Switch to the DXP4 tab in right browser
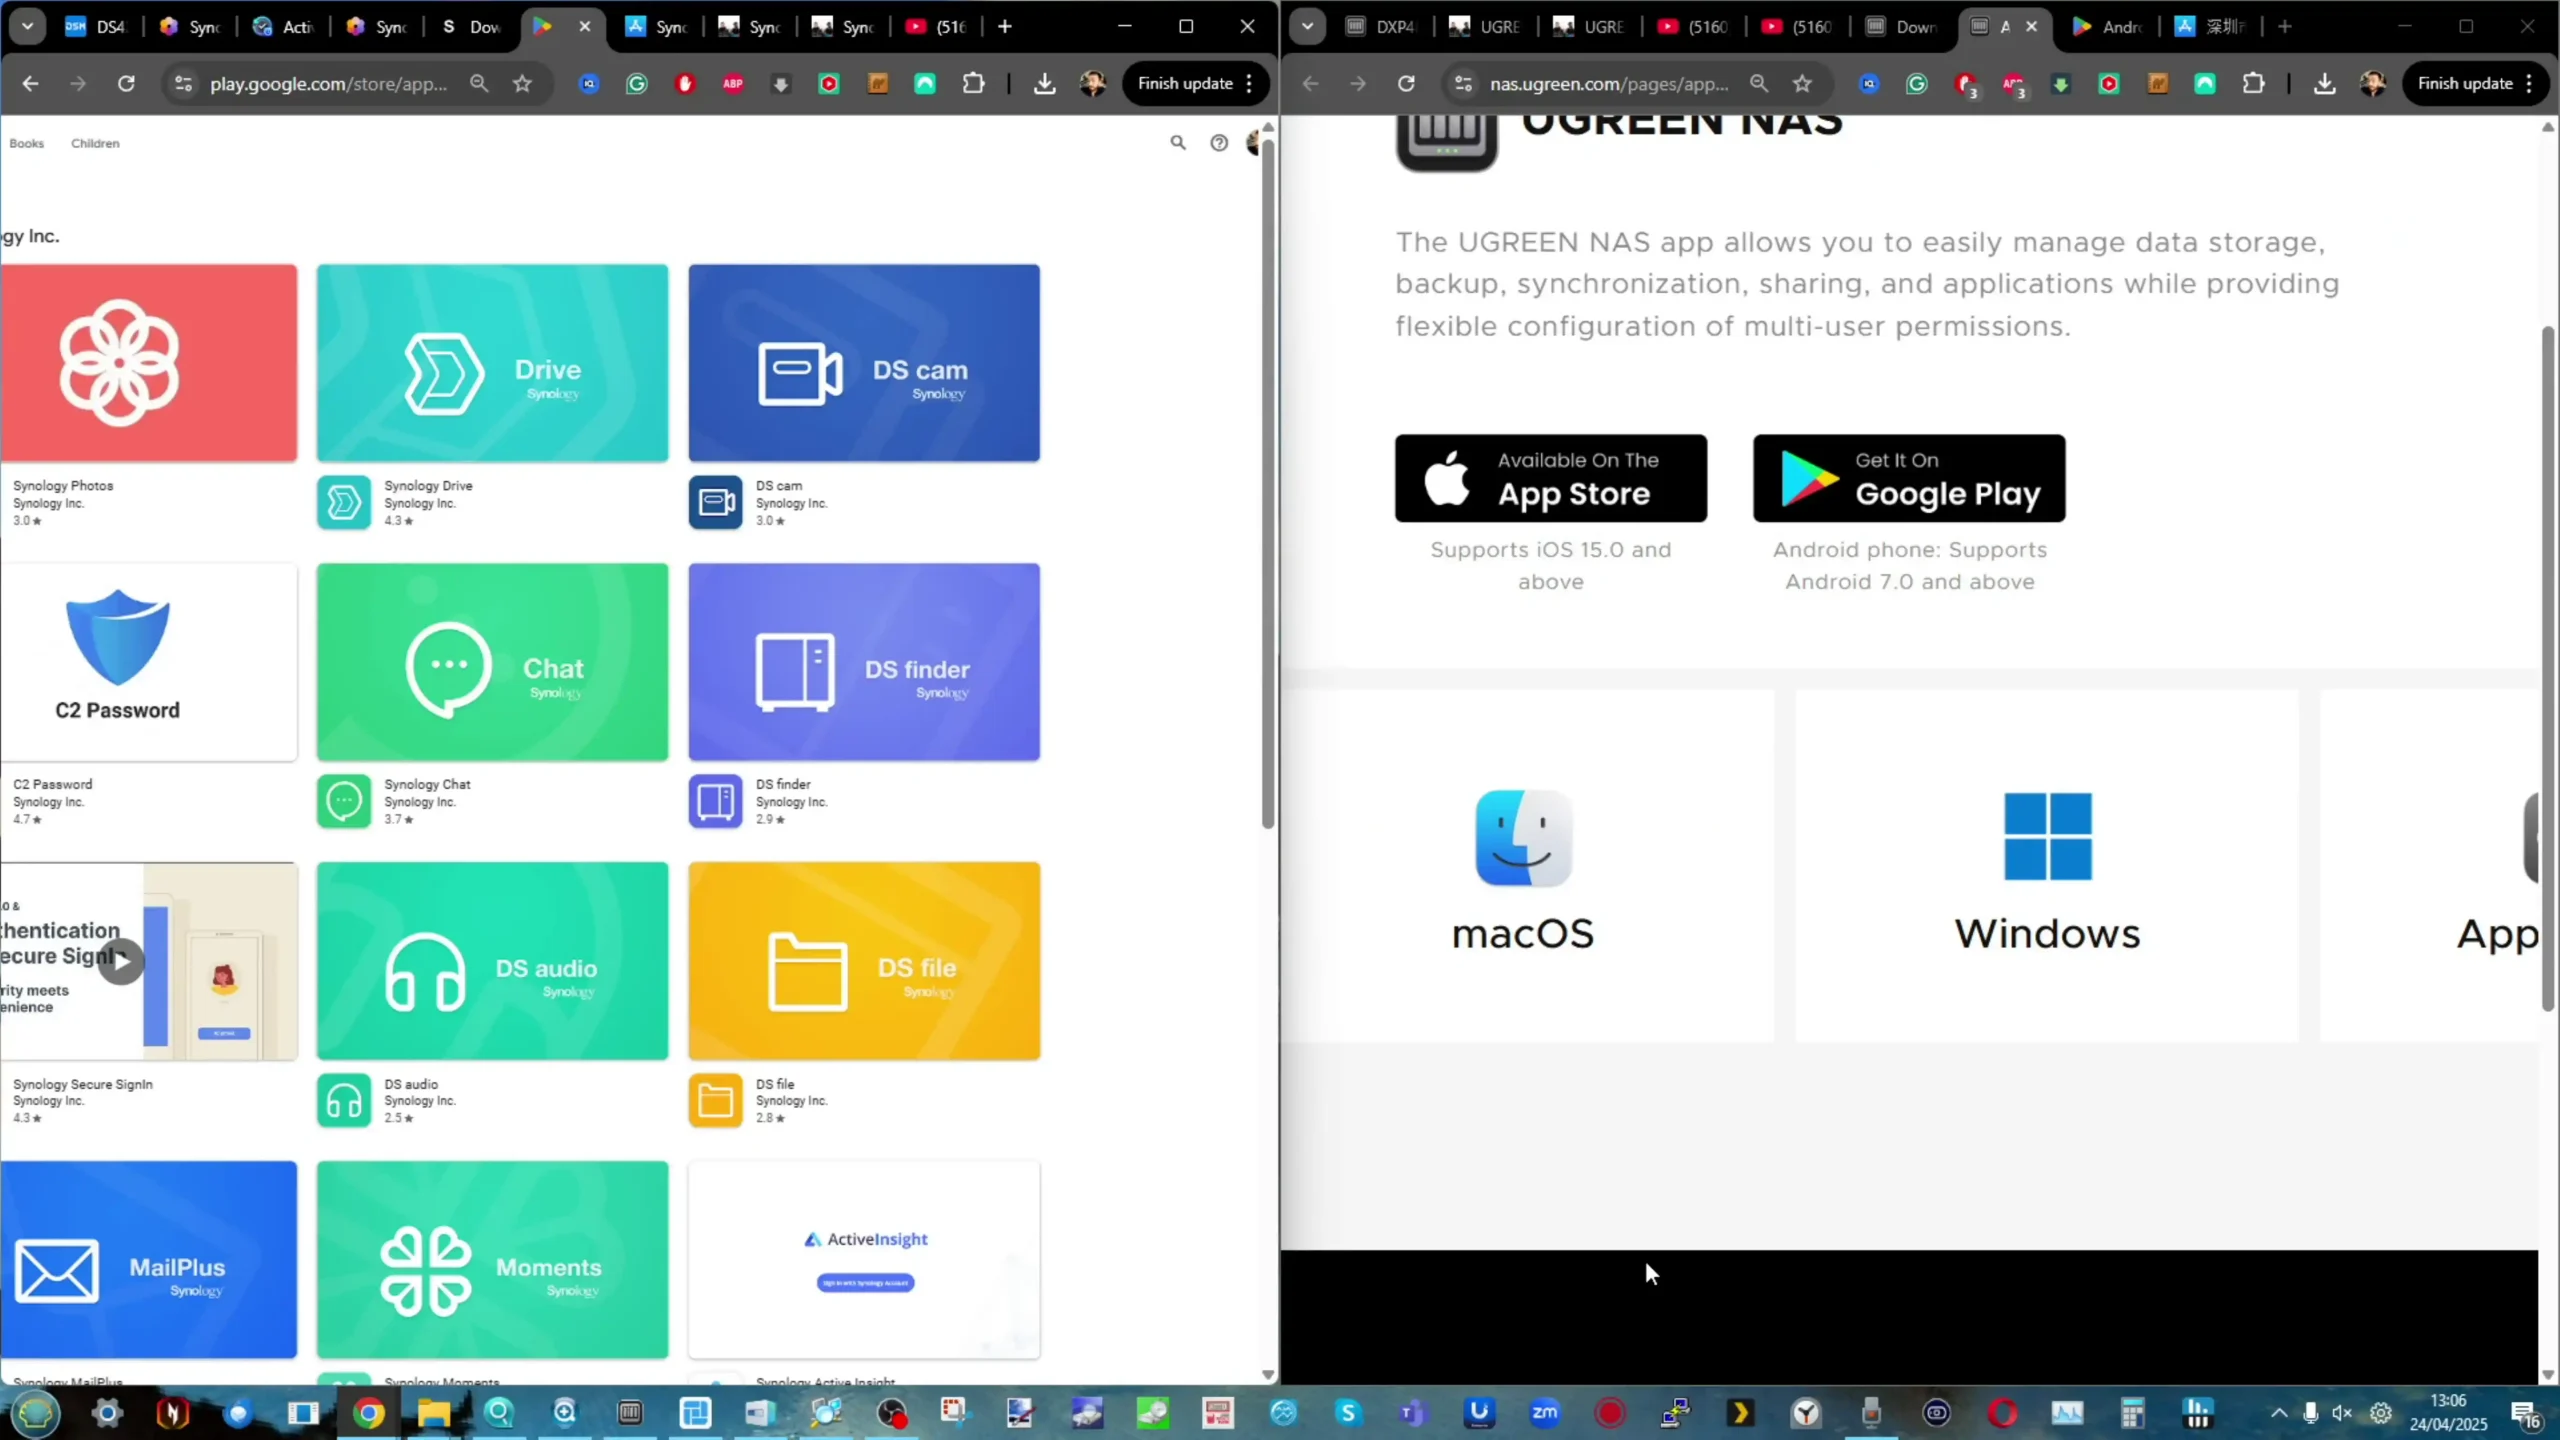 (x=1382, y=27)
